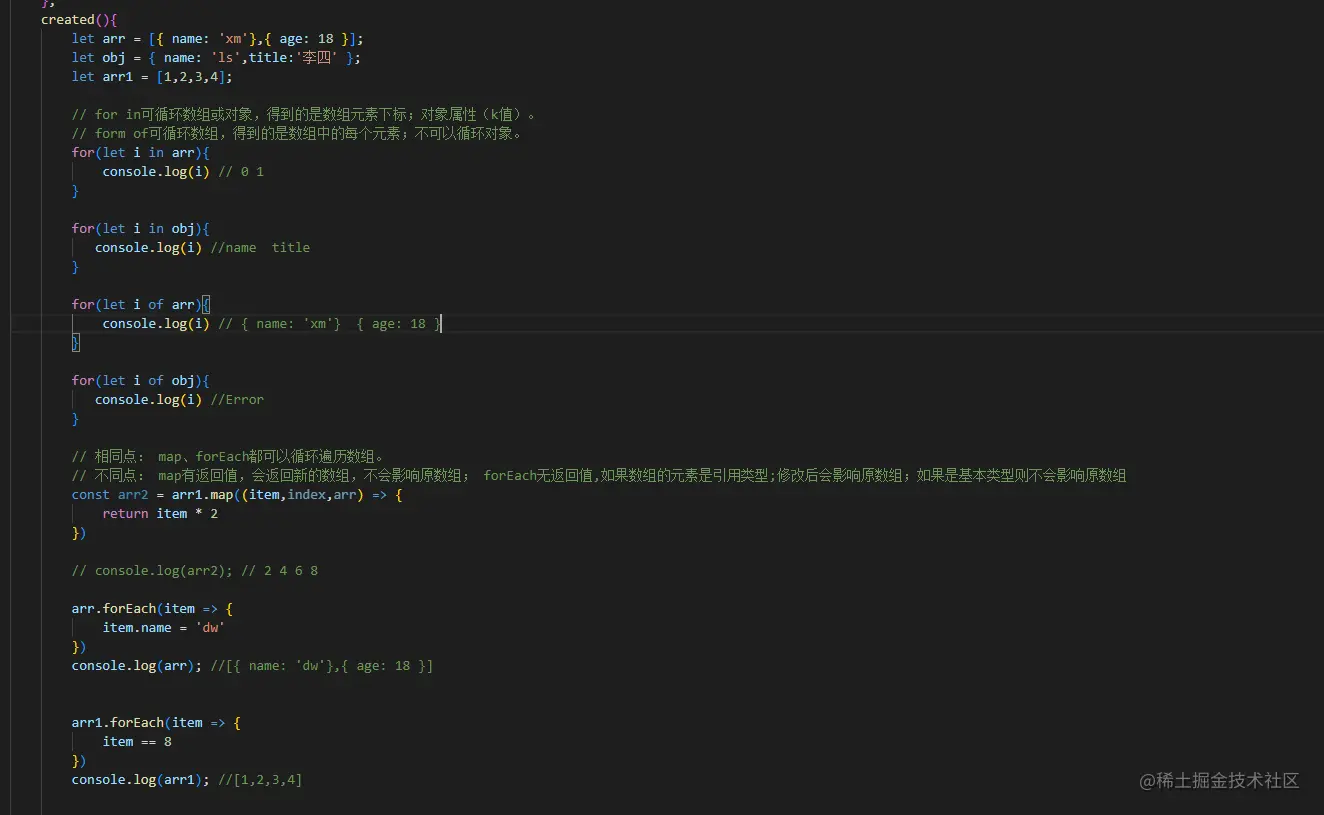Viewport: 1324px width, 815px height.
Task: Click the line with comment '//name title'
Action: 202,247
